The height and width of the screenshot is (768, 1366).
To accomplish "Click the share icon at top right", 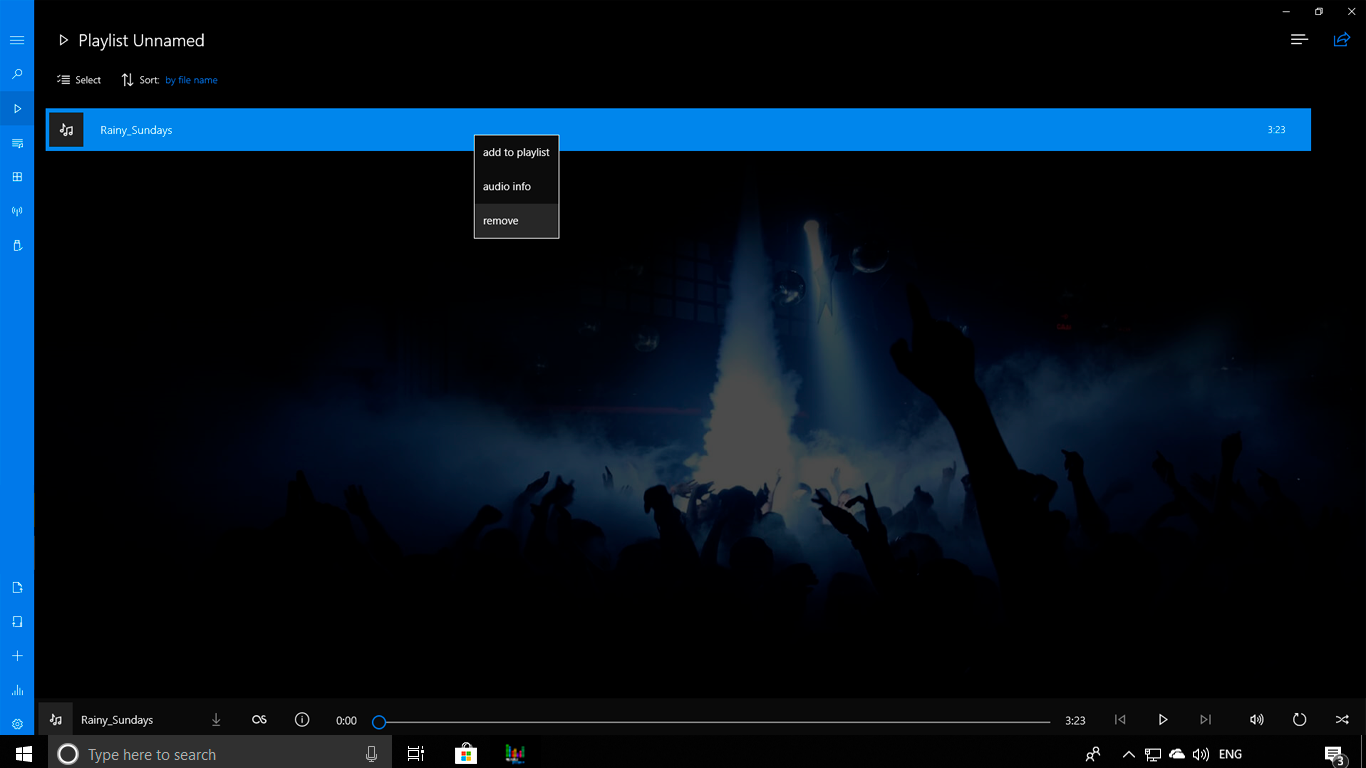I will pos(1341,39).
